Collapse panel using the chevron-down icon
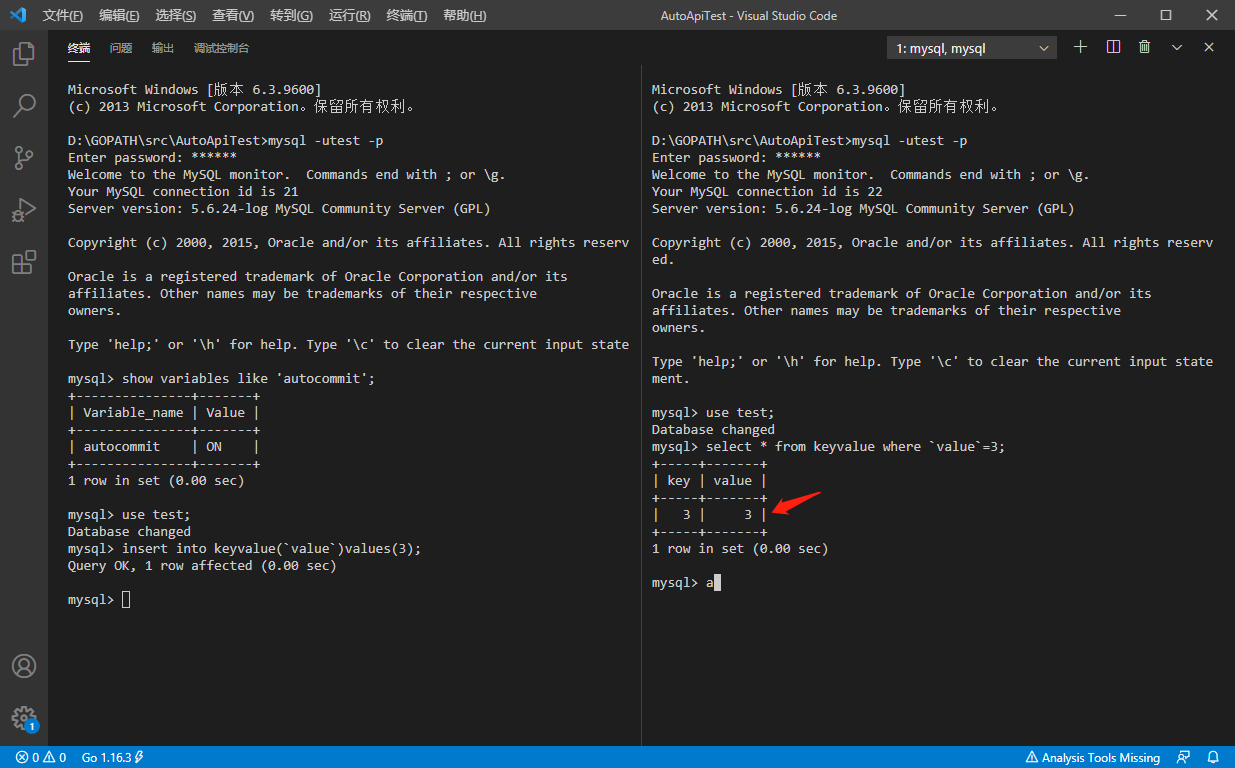The image size is (1235, 768). coord(1177,47)
